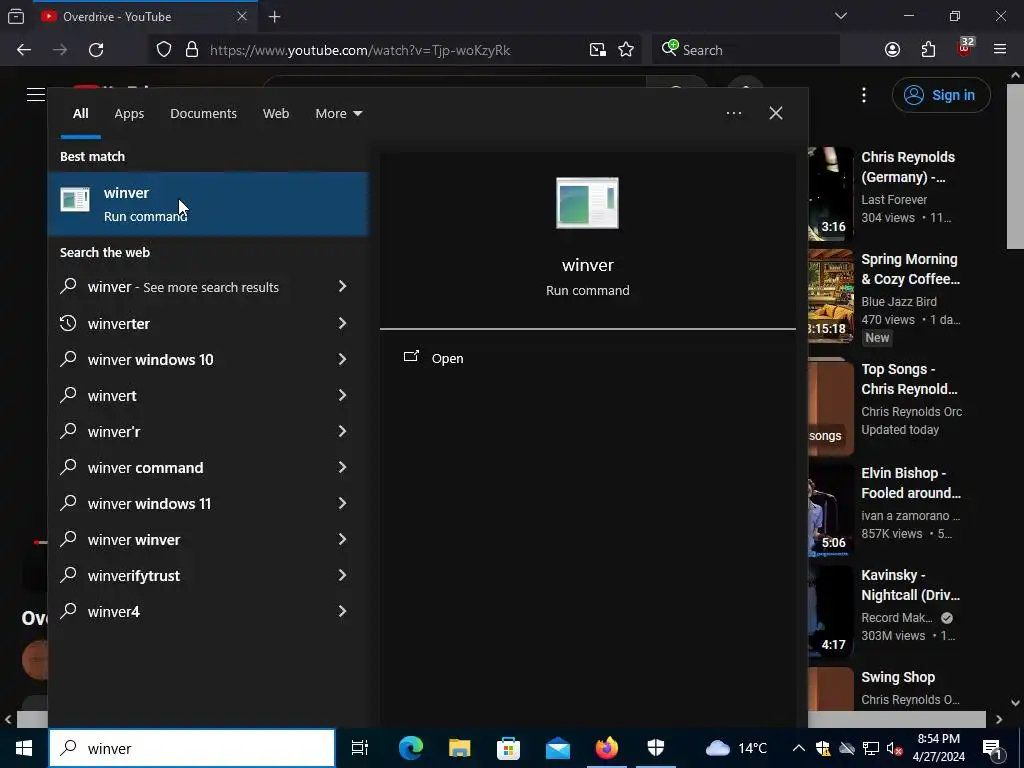The image size is (1024, 768).
Task: Close the Overdrive - YouTube tab
Action: (x=242, y=16)
